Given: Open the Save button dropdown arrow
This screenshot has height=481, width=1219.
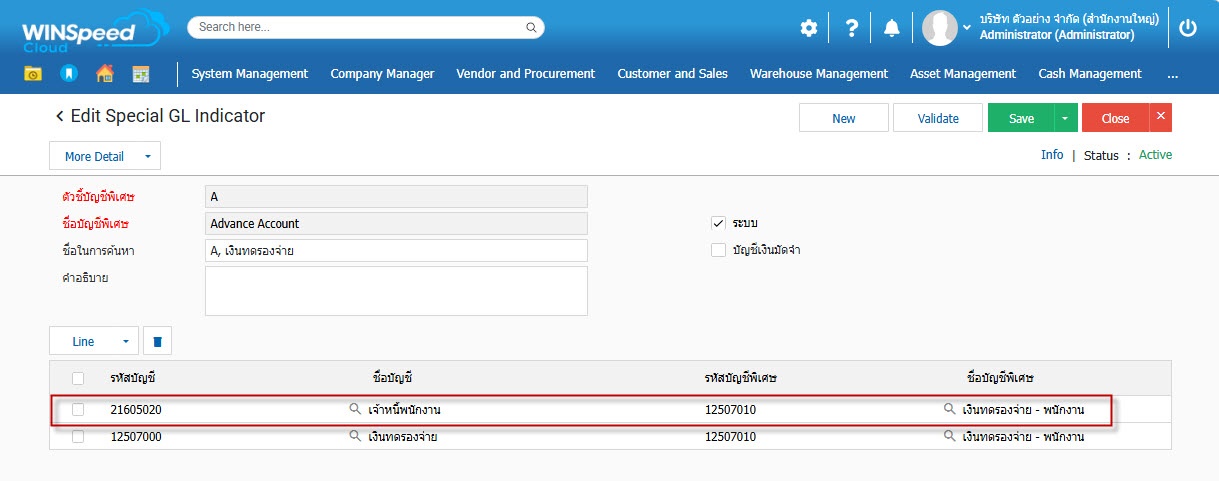Looking at the screenshot, I should point(1064,118).
